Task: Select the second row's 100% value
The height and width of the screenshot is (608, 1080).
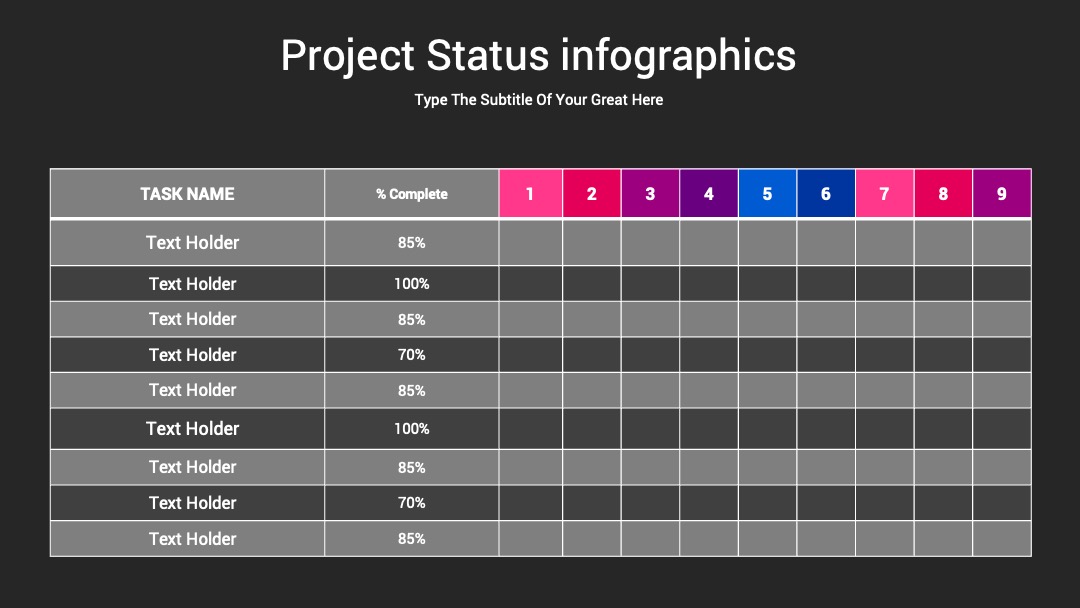Action: click(x=411, y=284)
